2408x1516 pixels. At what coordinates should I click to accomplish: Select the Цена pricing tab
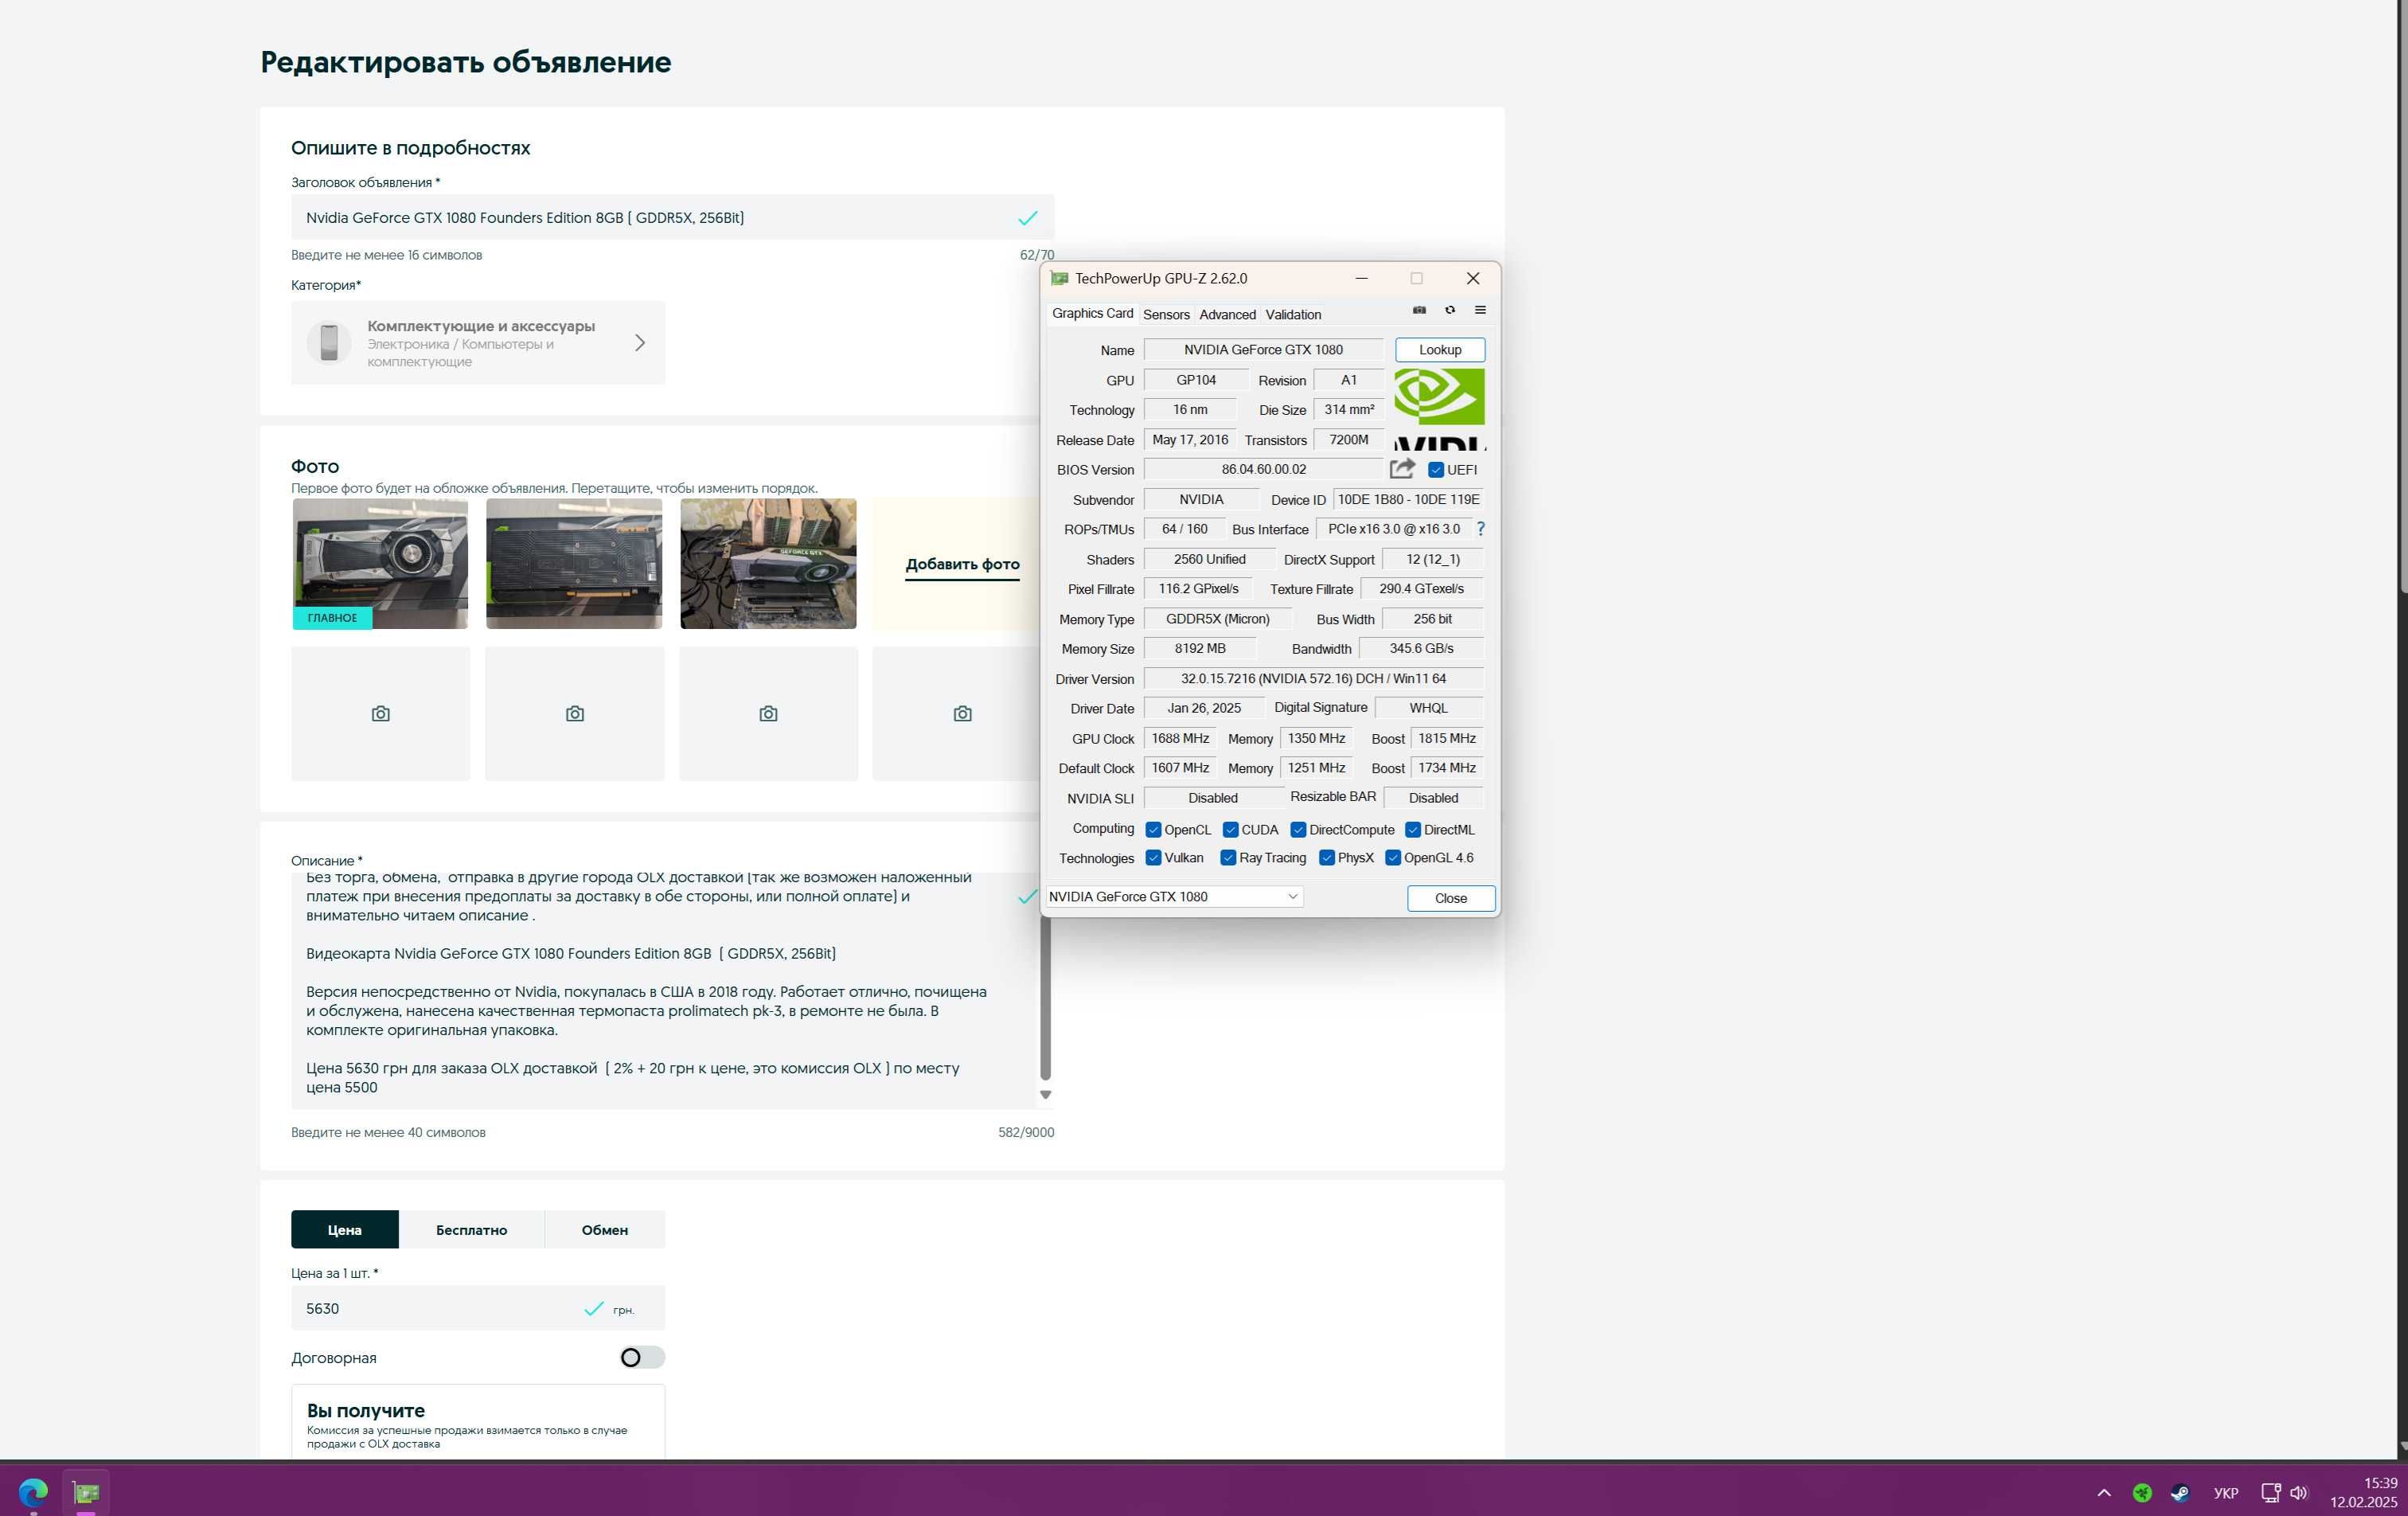345,1230
